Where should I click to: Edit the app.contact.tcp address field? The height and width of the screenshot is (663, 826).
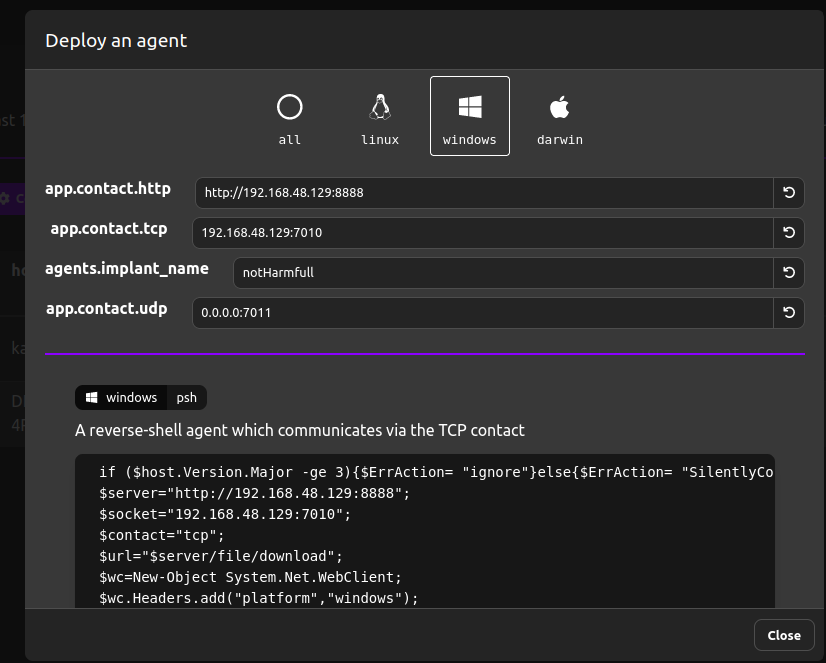pos(483,233)
